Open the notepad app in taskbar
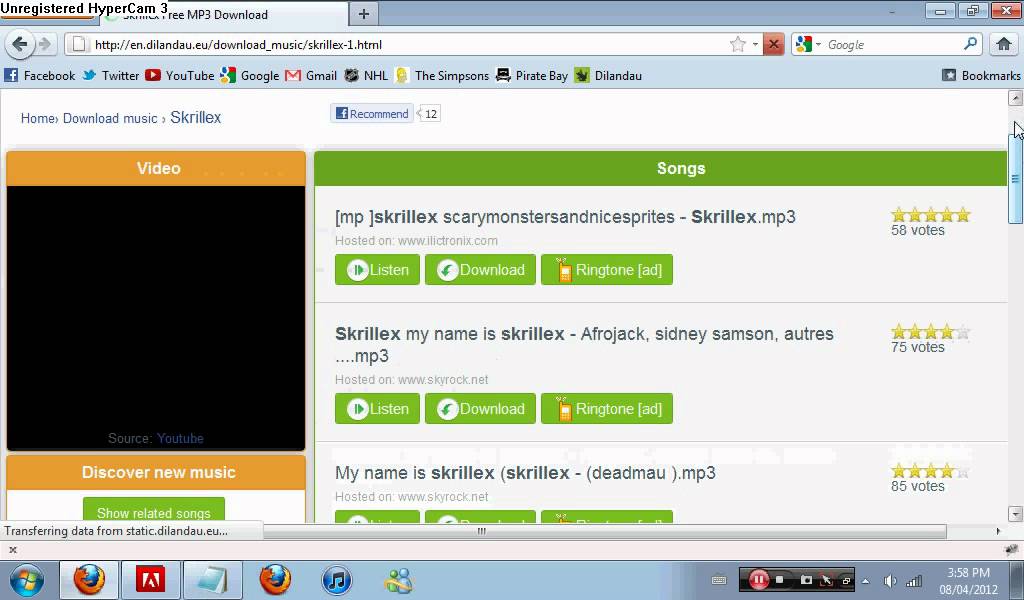1024x600 pixels. [x=213, y=580]
